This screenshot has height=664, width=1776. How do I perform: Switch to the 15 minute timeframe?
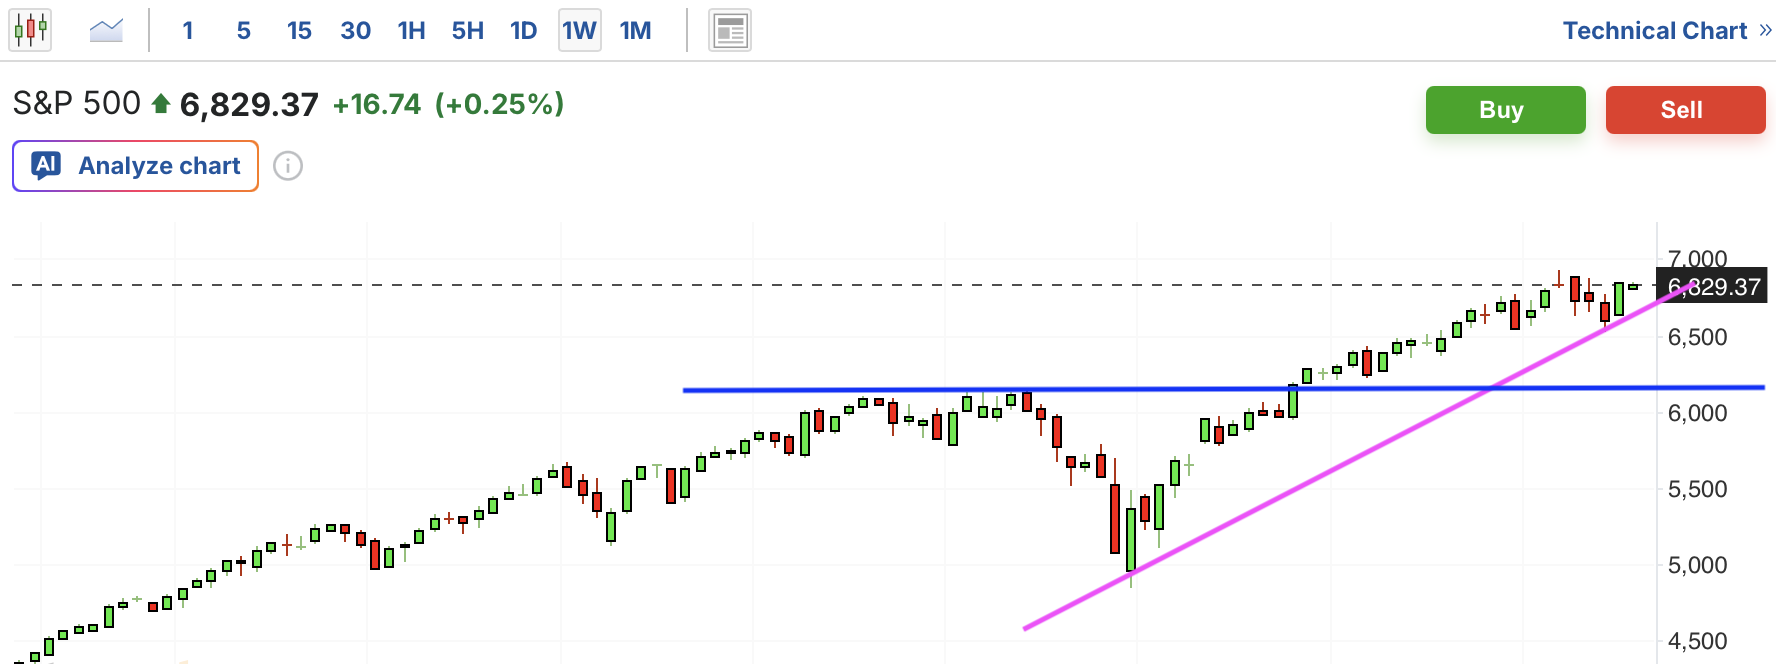point(299,31)
